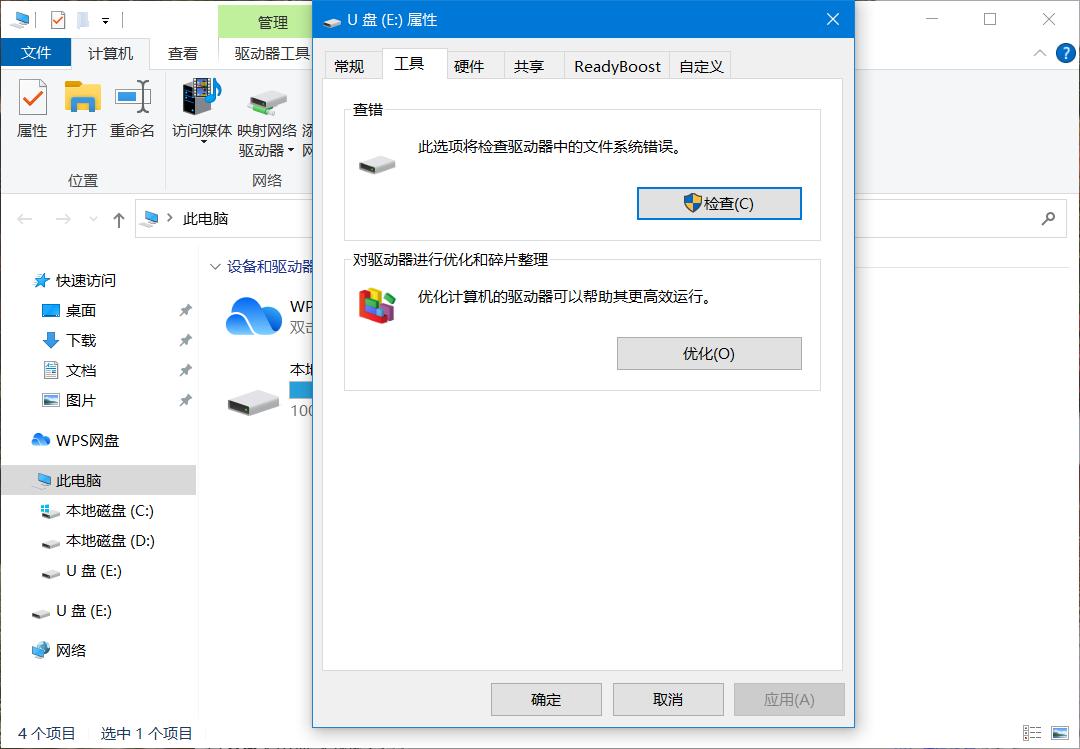This screenshot has width=1080, height=749.
Task: Unpin 图片 from quick access
Action: (x=184, y=400)
